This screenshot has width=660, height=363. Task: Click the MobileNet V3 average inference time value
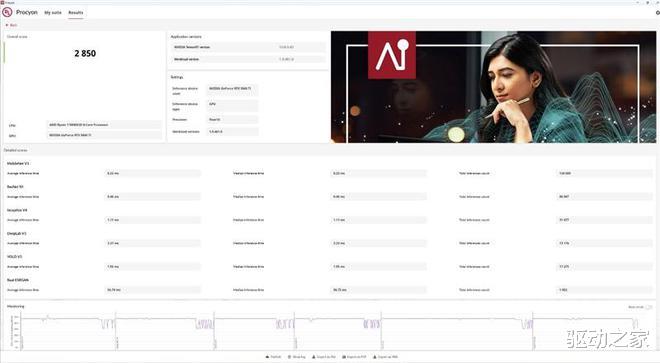(152, 173)
